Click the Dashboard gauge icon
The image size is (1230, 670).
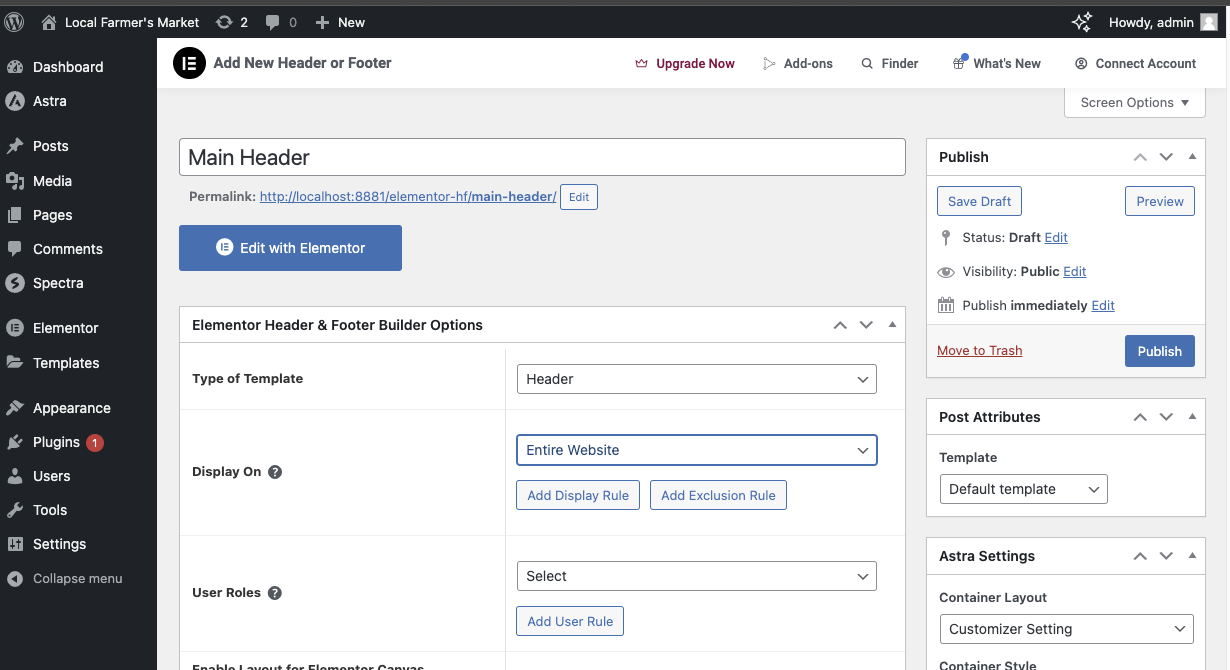tap(15, 67)
